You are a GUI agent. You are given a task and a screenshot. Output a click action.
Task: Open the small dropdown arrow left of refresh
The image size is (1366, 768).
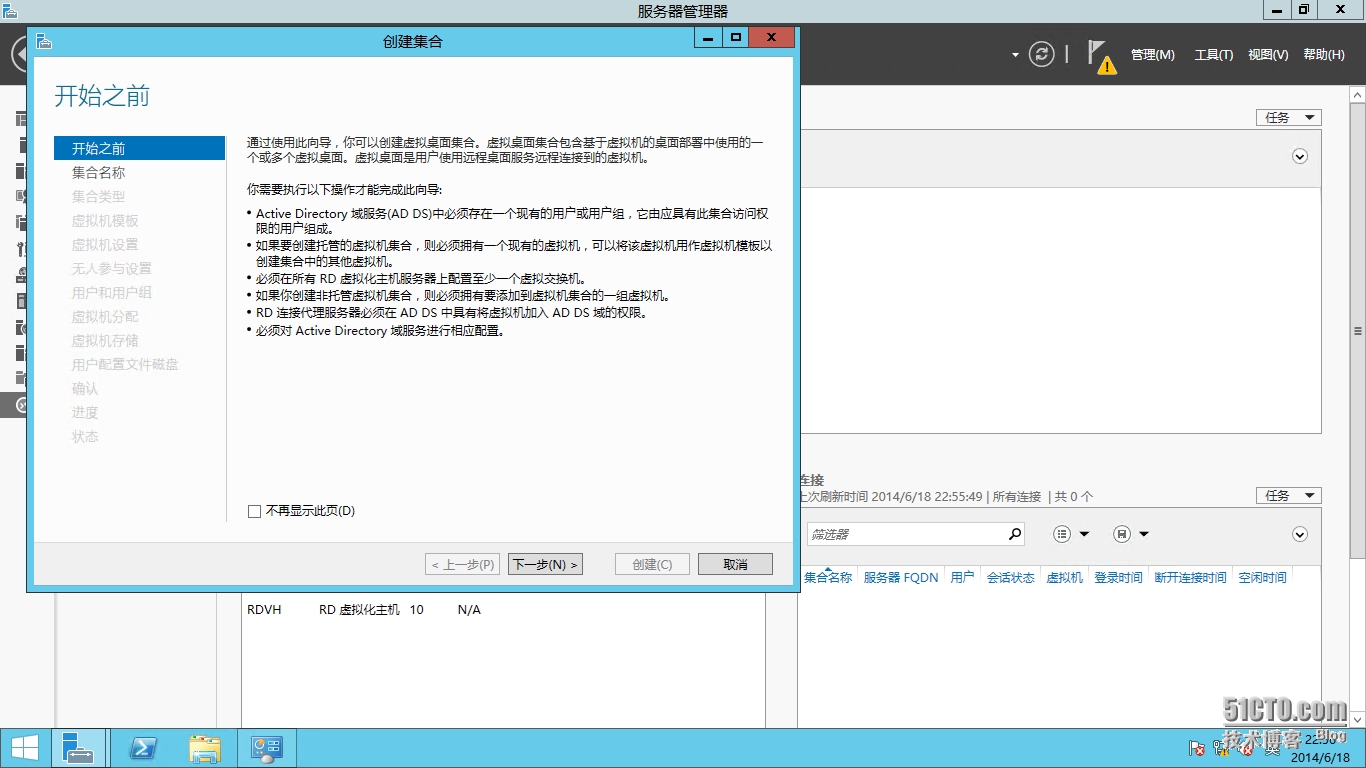coord(1015,55)
